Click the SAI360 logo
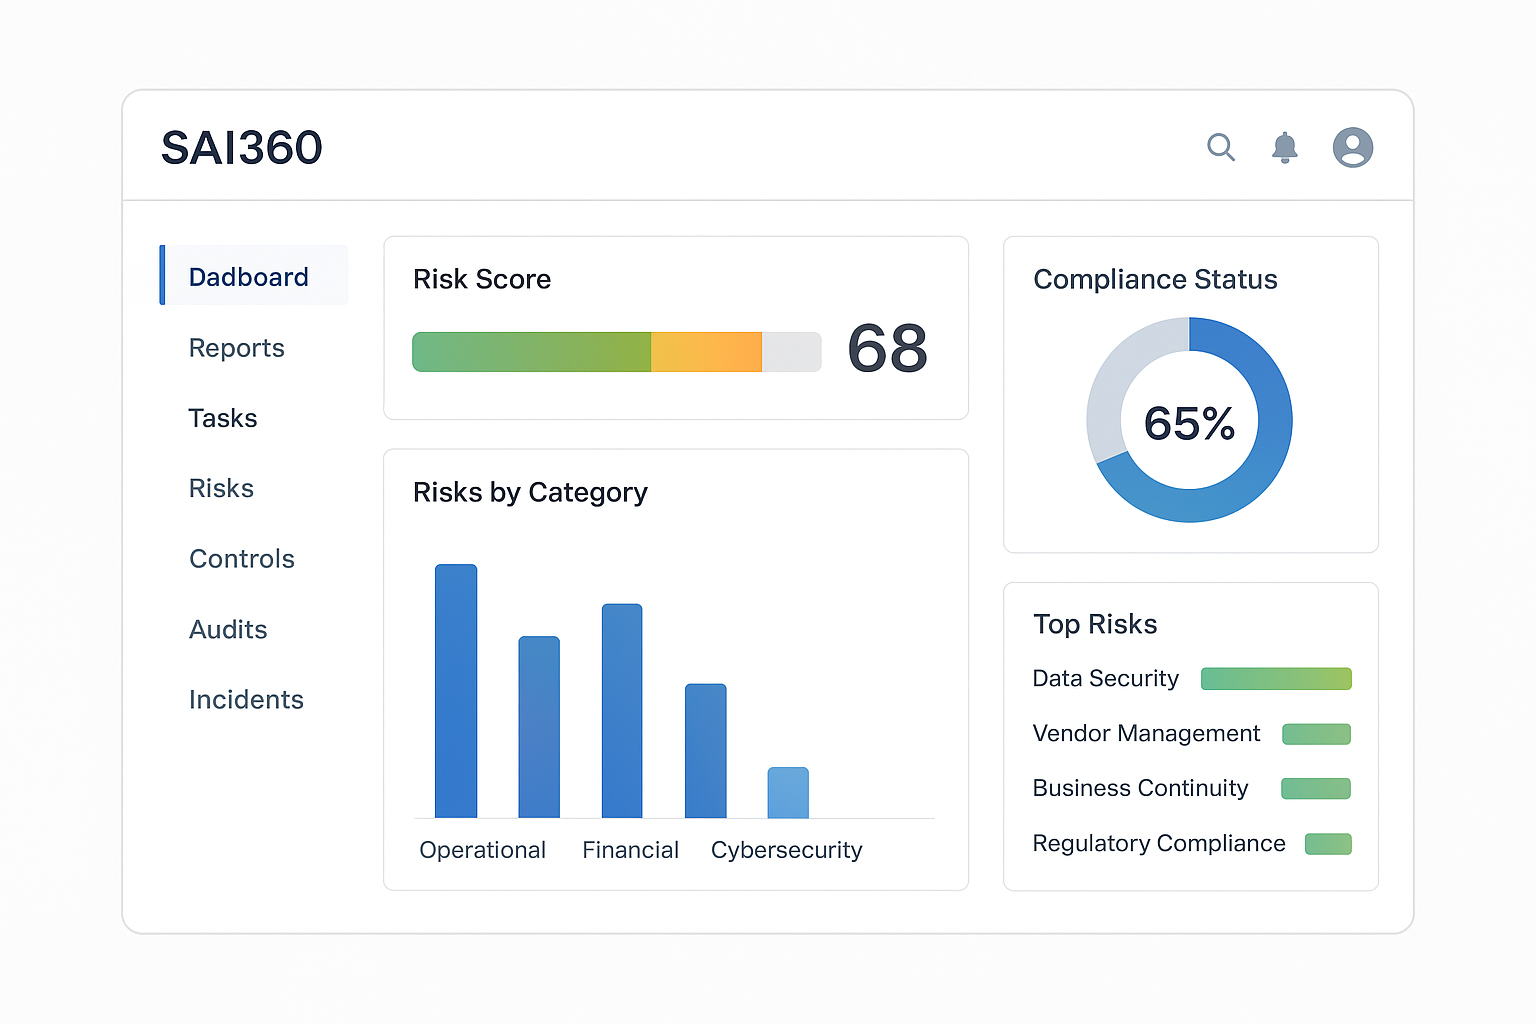The height and width of the screenshot is (1024, 1536). (242, 147)
